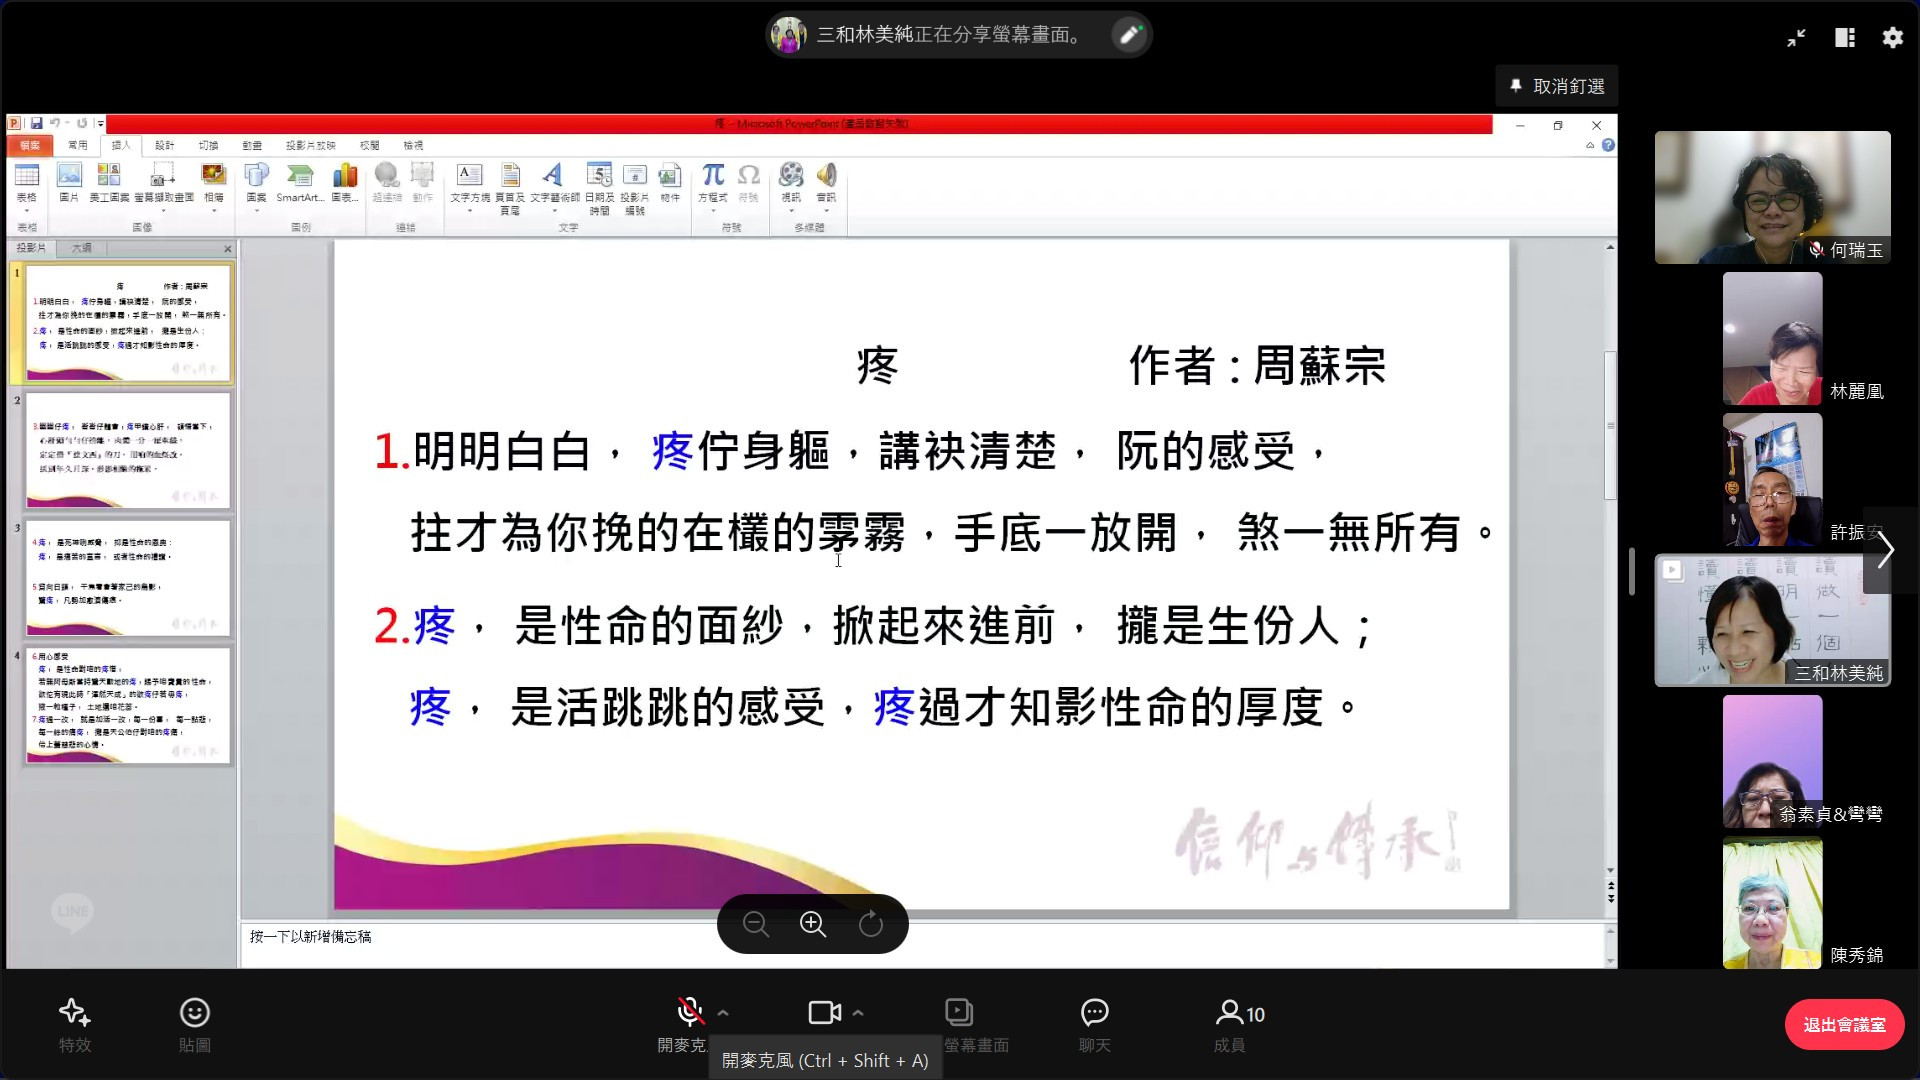
Task: Expand microphone options arrow
Action: pyautogui.click(x=723, y=1013)
